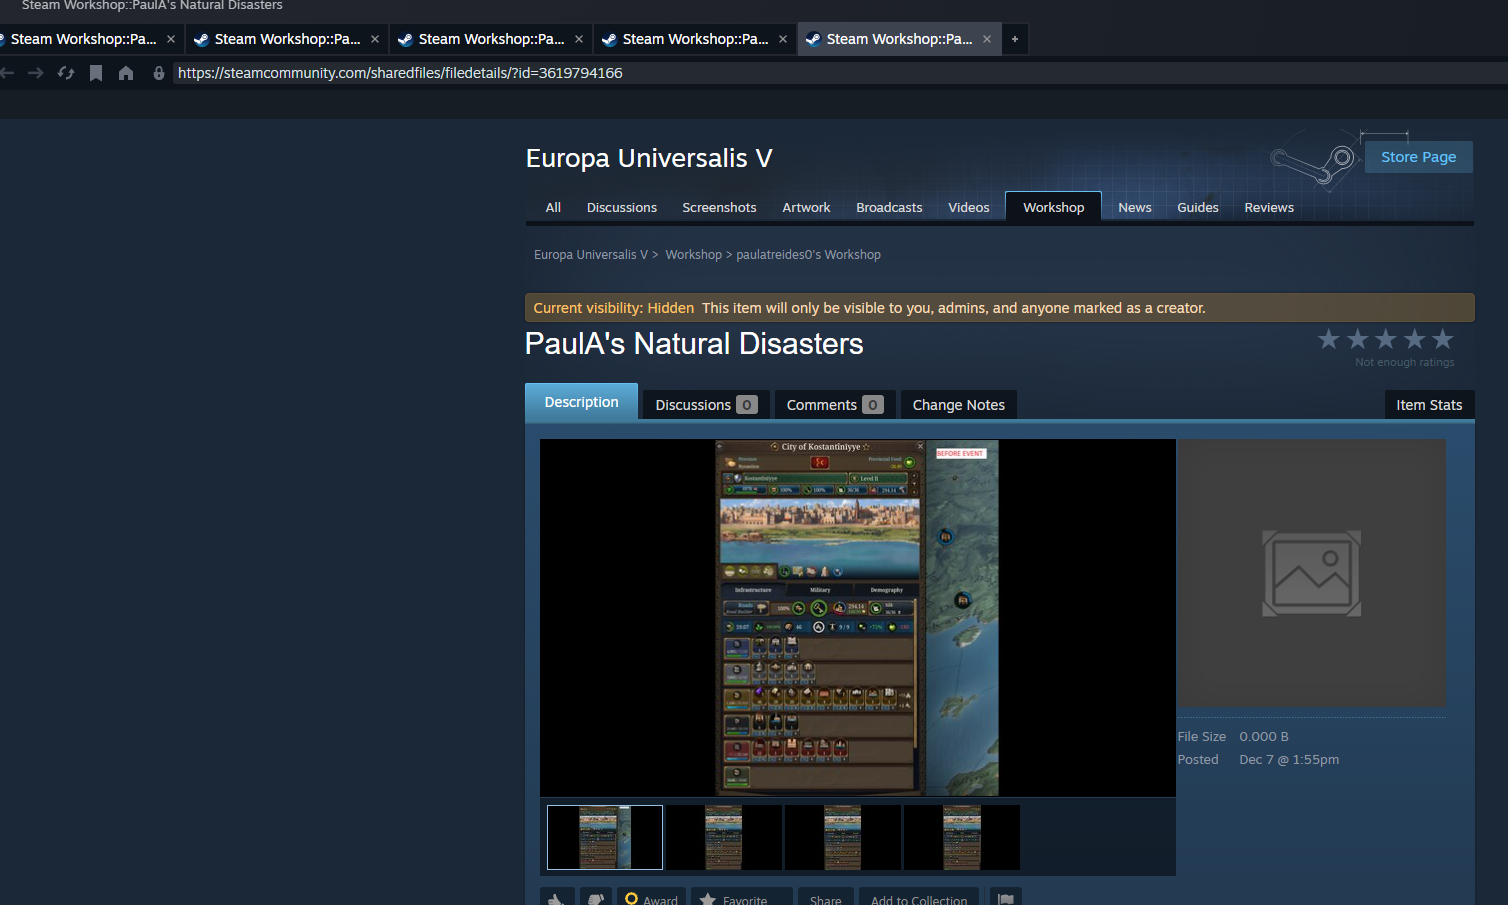The width and height of the screenshot is (1508, 905).
Task: Open a new tab with the plus button
Action: (1015, 39)
